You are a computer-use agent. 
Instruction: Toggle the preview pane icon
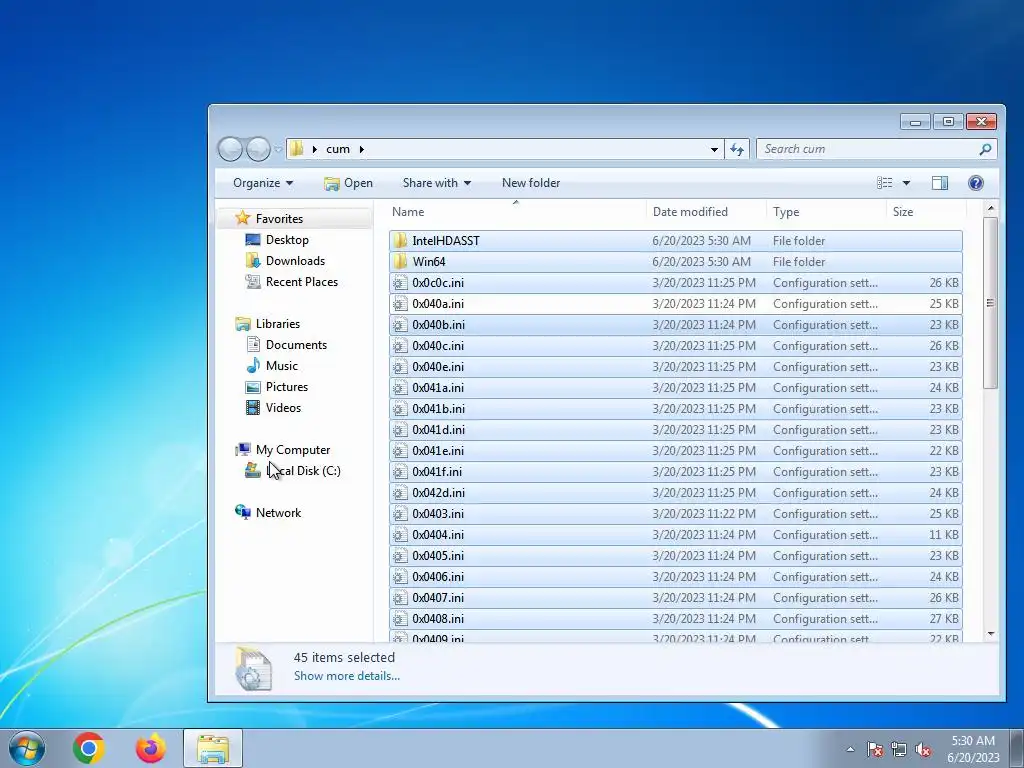coord(940,183)
